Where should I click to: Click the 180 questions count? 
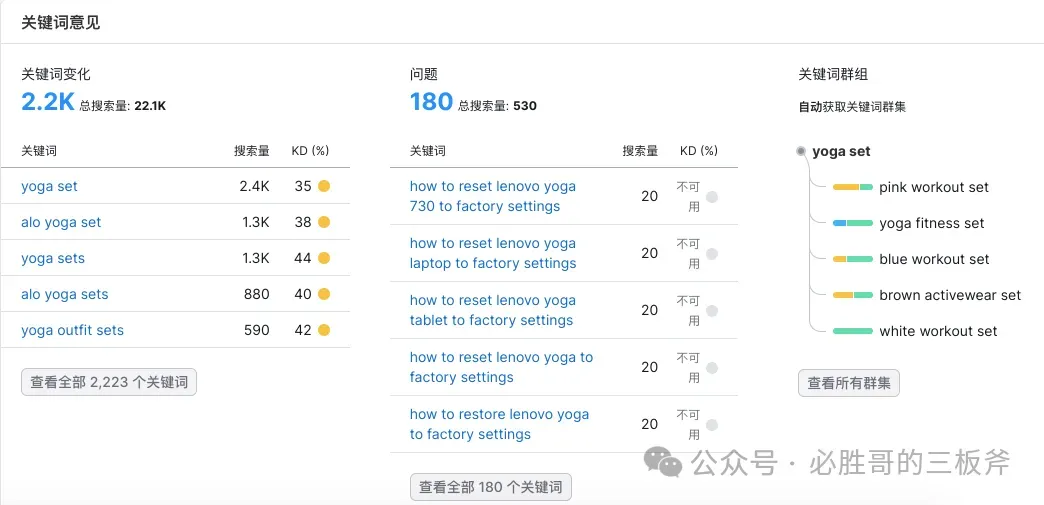click(x=431, y=101)
